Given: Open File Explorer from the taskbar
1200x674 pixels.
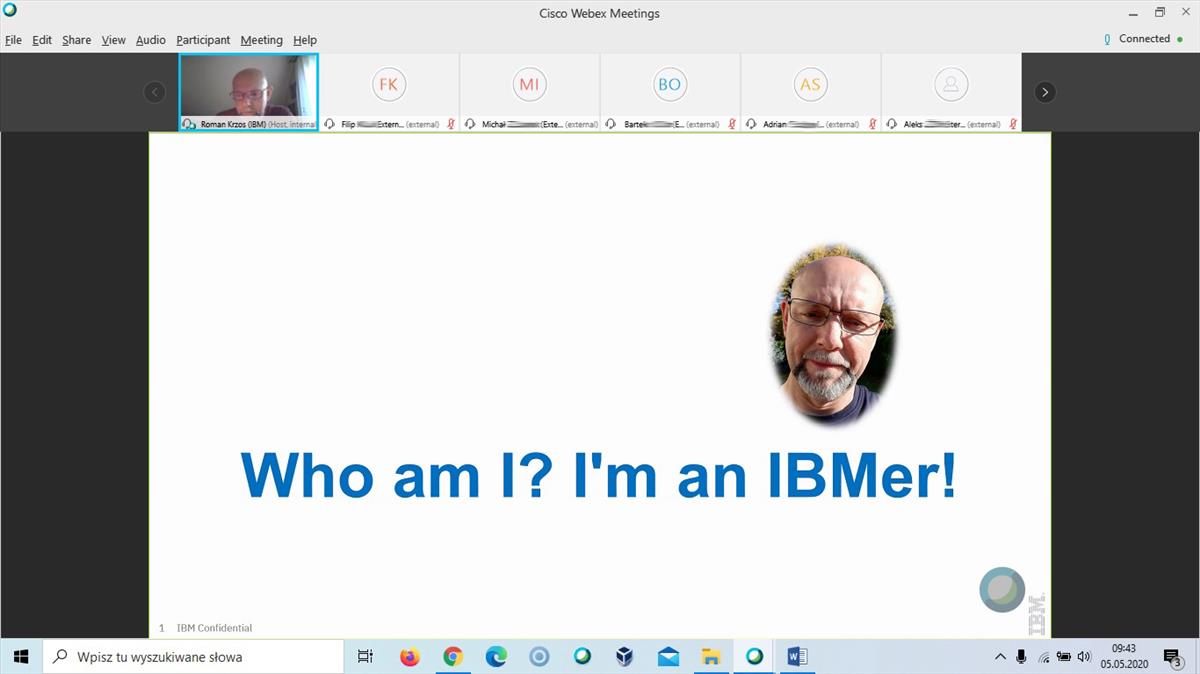Looking at the screenshot, I should coord(711,656).
